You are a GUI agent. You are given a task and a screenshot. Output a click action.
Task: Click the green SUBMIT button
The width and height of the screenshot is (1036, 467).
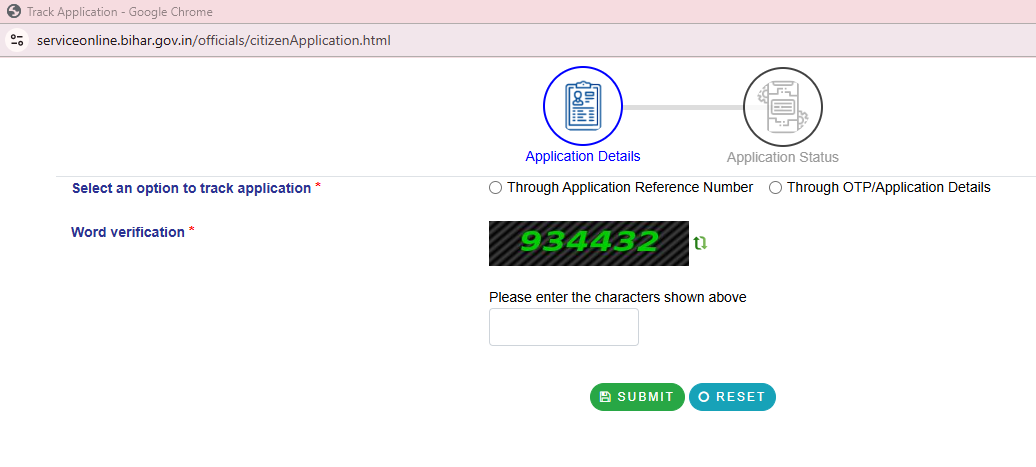[637, 397]
